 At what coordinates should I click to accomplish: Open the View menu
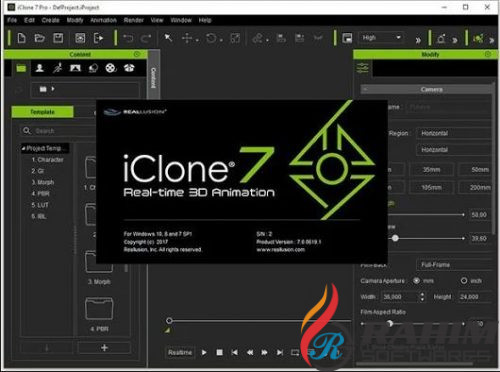coord(157,20)
